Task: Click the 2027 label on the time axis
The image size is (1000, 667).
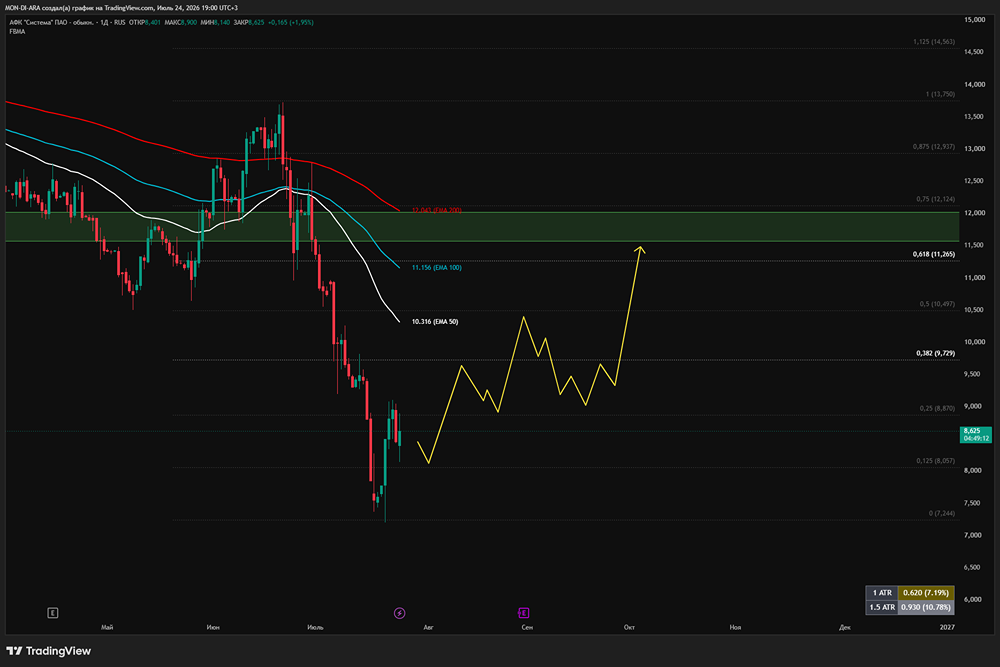Action: click(x=947, y=627)
